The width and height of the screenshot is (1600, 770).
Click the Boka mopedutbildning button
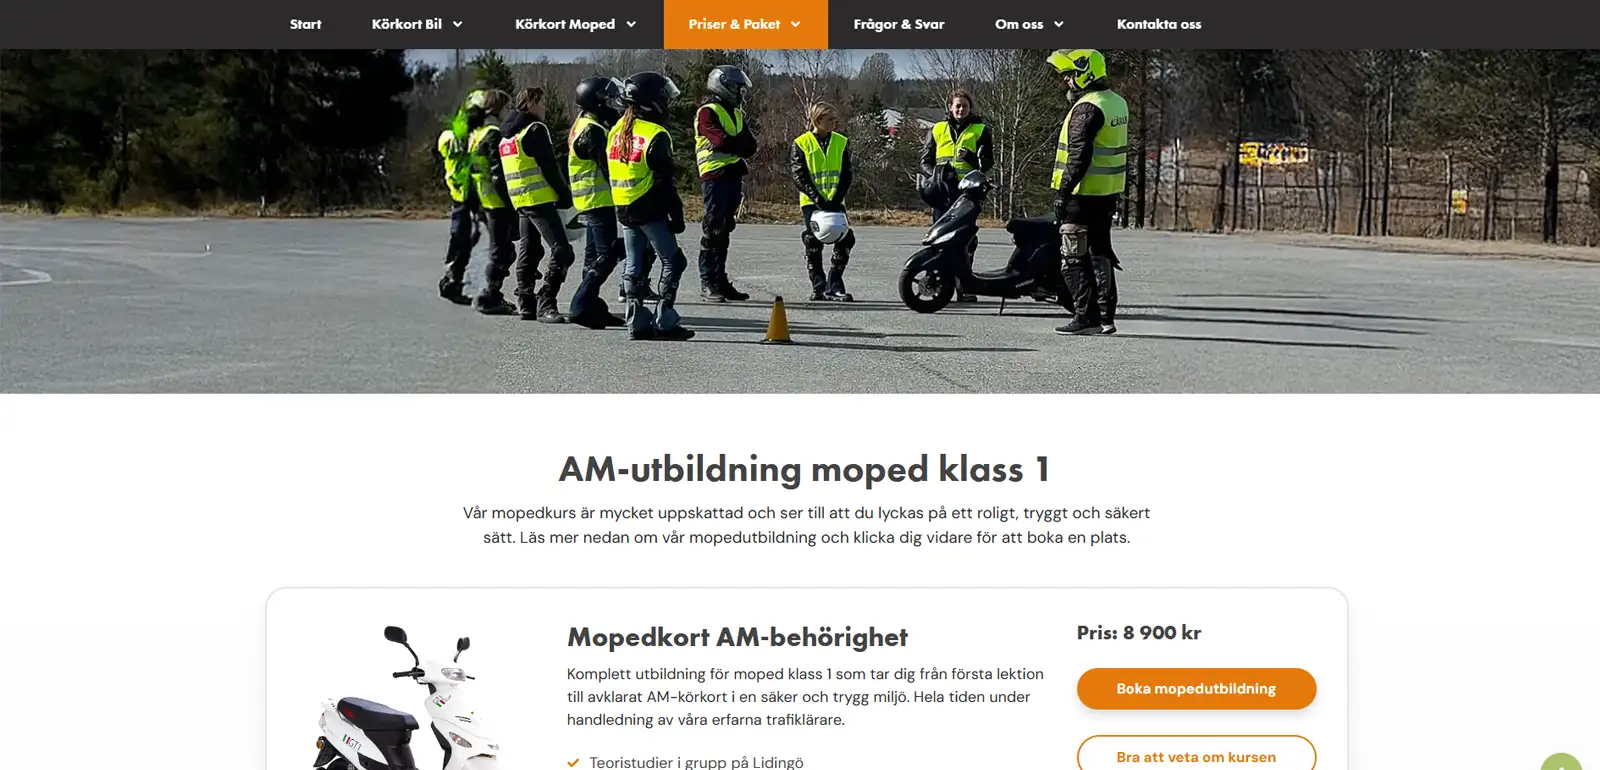[1196, 689]
